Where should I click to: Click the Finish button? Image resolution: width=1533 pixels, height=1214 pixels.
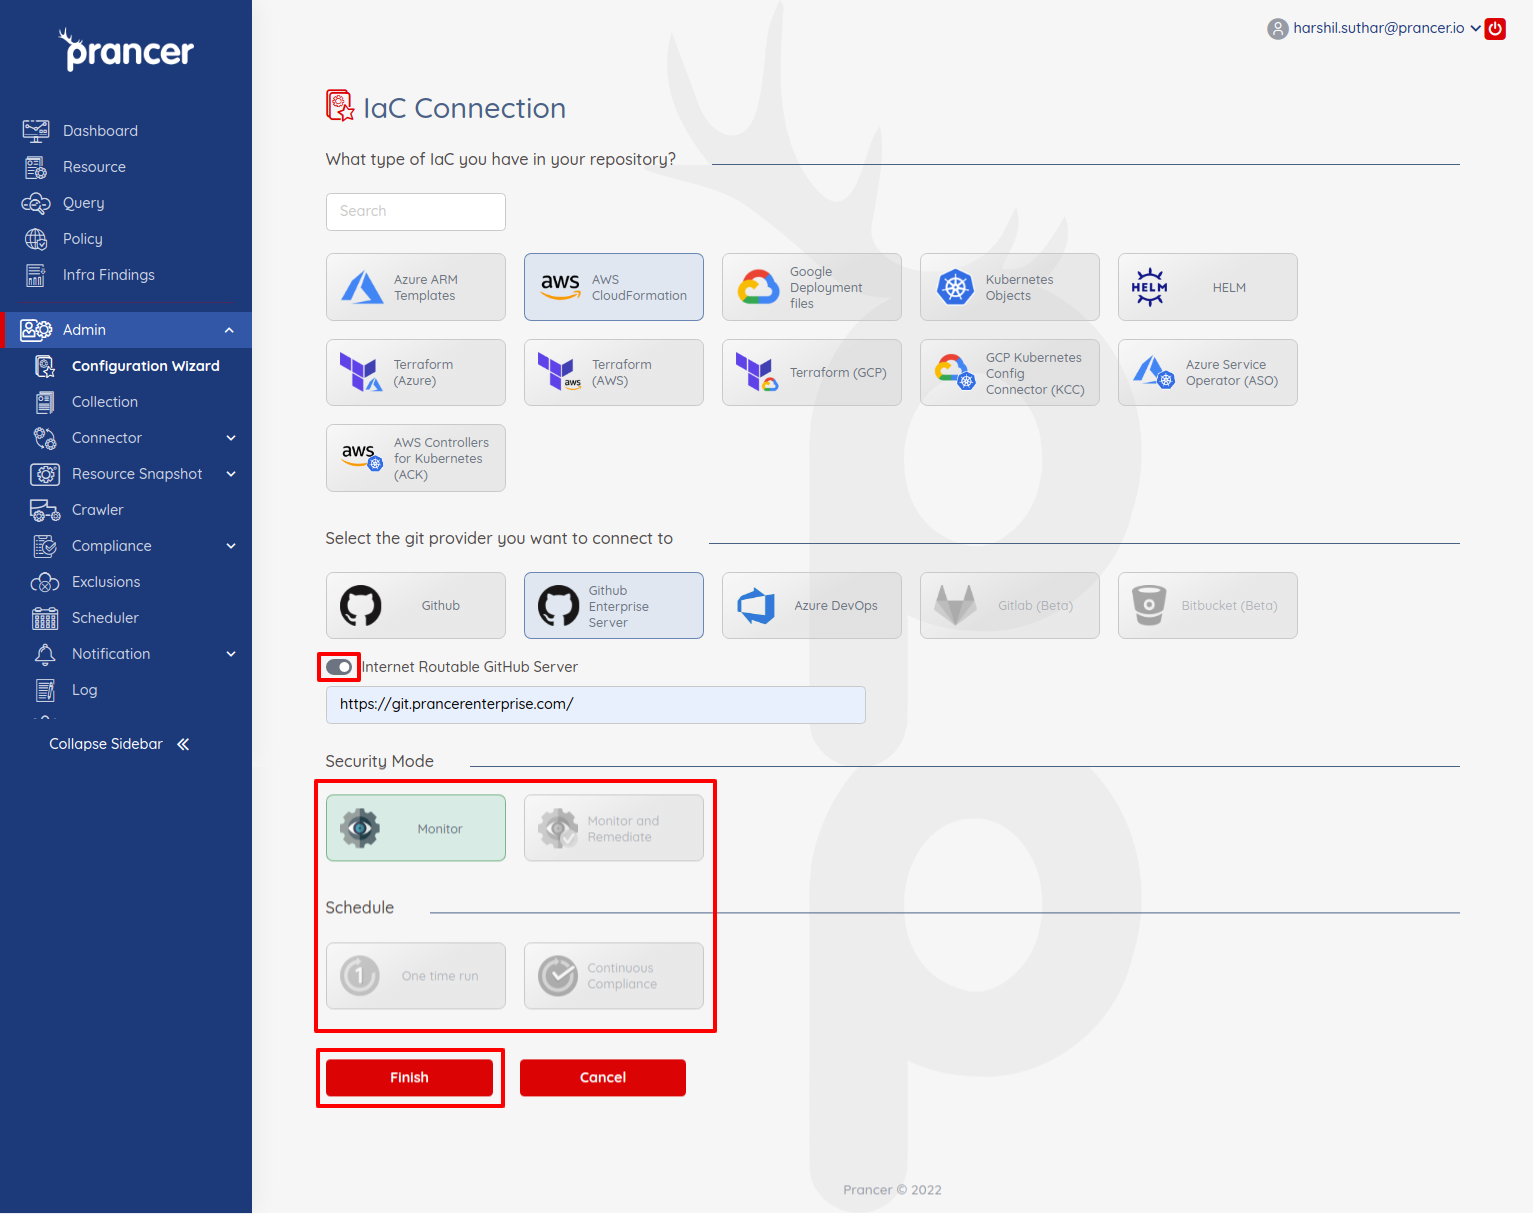coord(410,1078)
